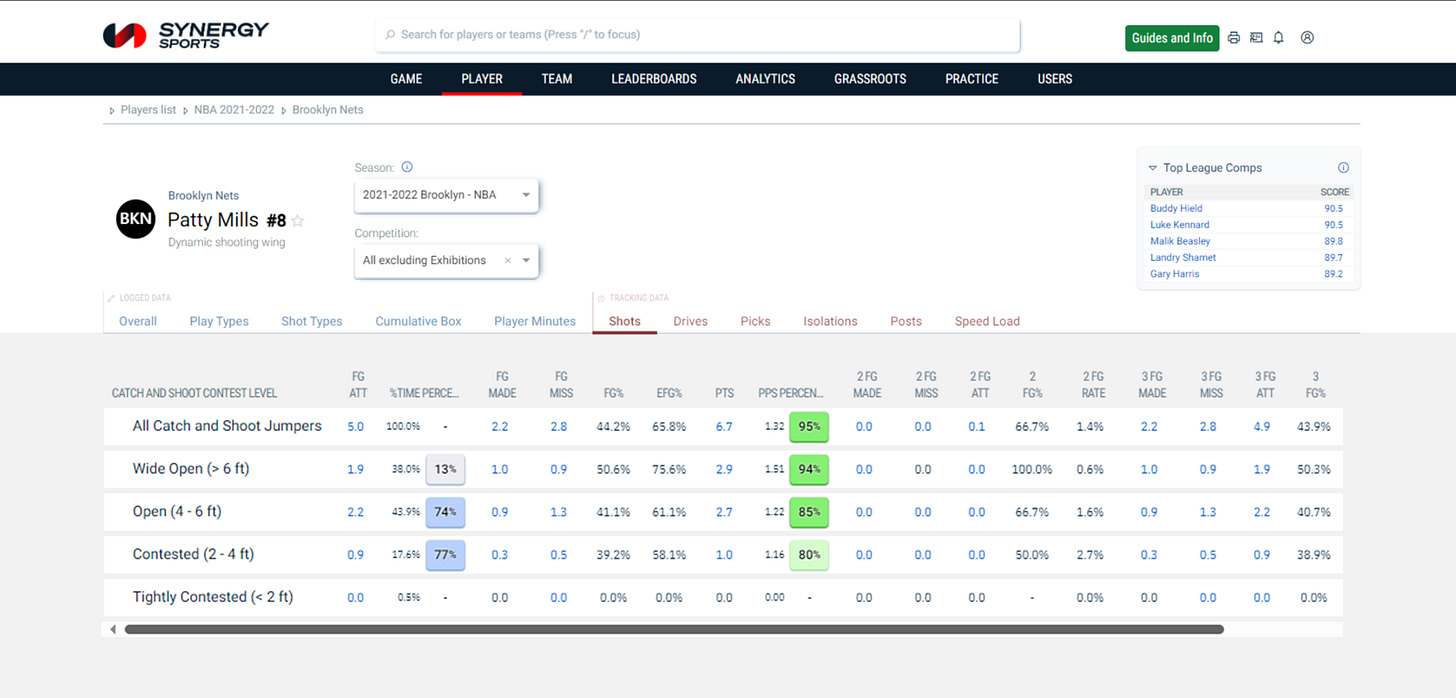Screen dimensions: 1456x698
Task: Go to NBA 2021-2022 breadcrumb
Action: (x=234, y=110)
